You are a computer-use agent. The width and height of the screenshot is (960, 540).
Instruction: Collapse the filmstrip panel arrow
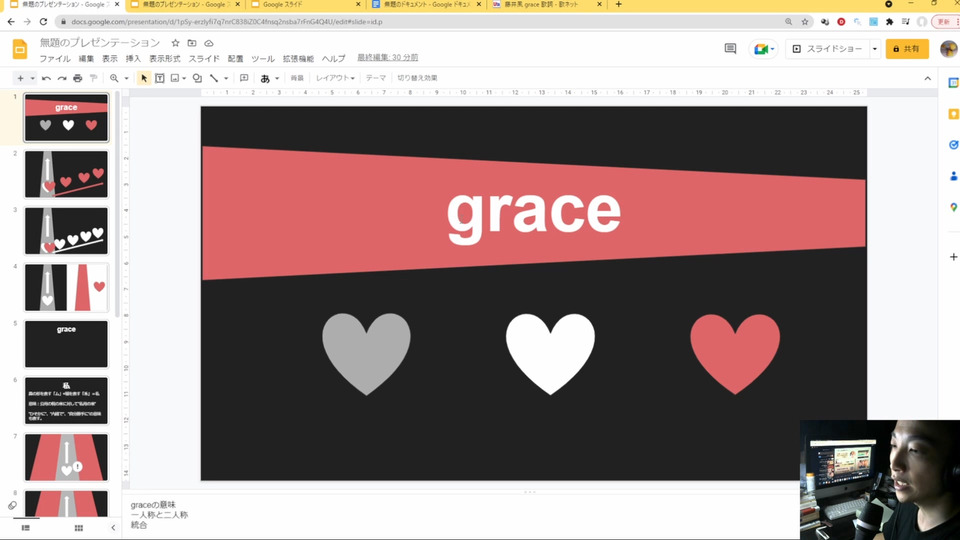(x=113, y=528)
